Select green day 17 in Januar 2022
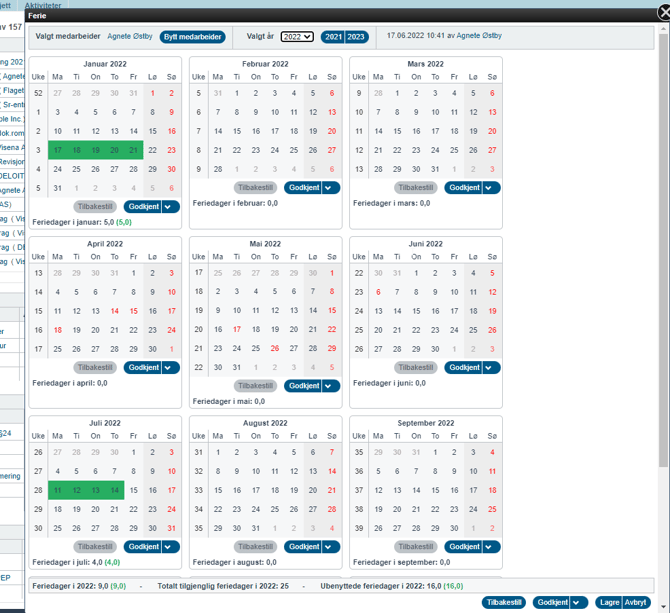 58,149
